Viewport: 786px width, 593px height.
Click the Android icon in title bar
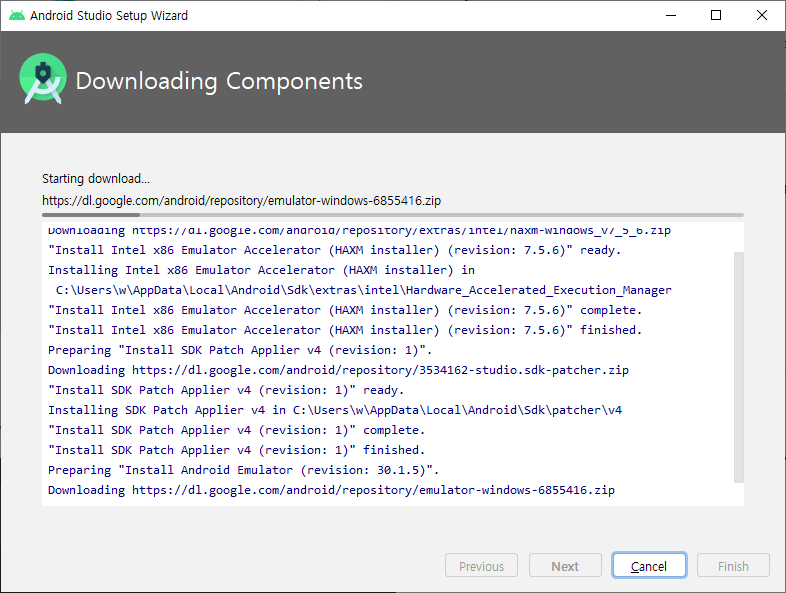(x=17, y=16)
